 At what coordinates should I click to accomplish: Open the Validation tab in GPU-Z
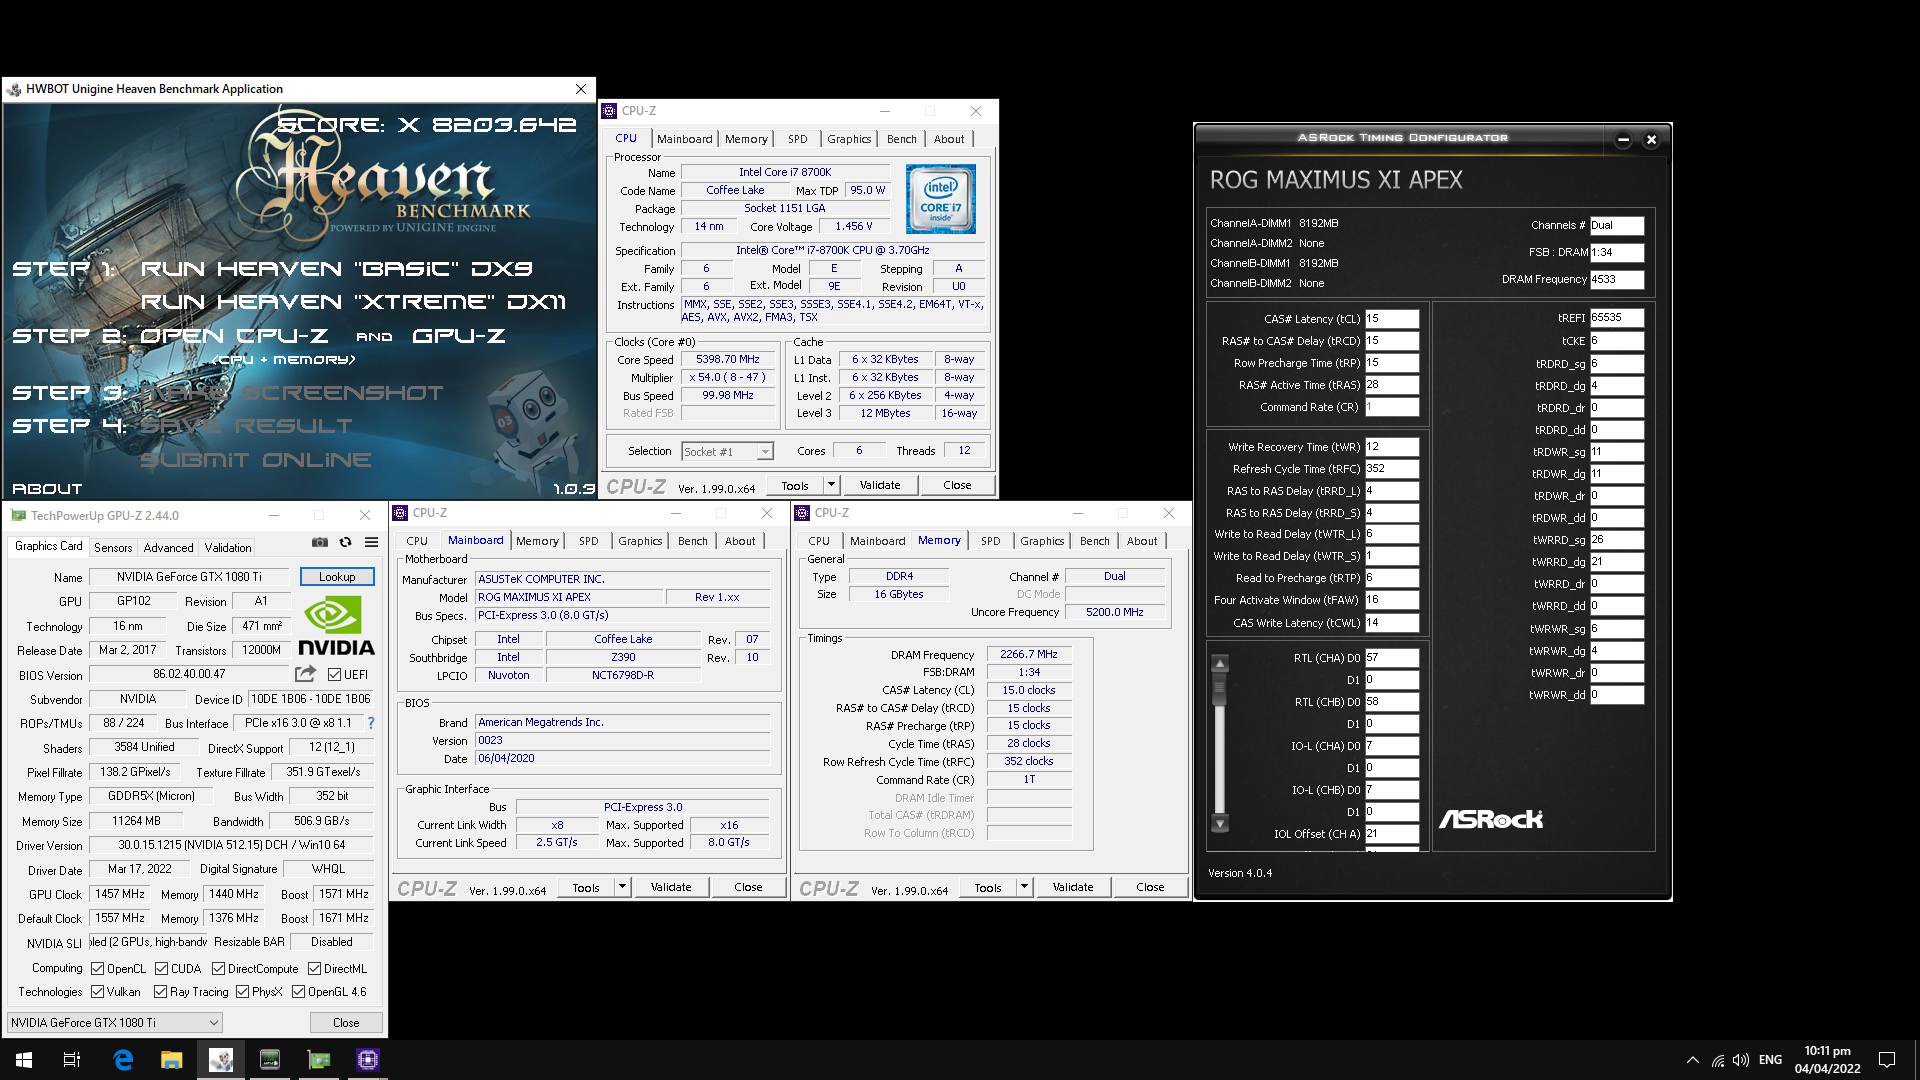tap(228, 548)
